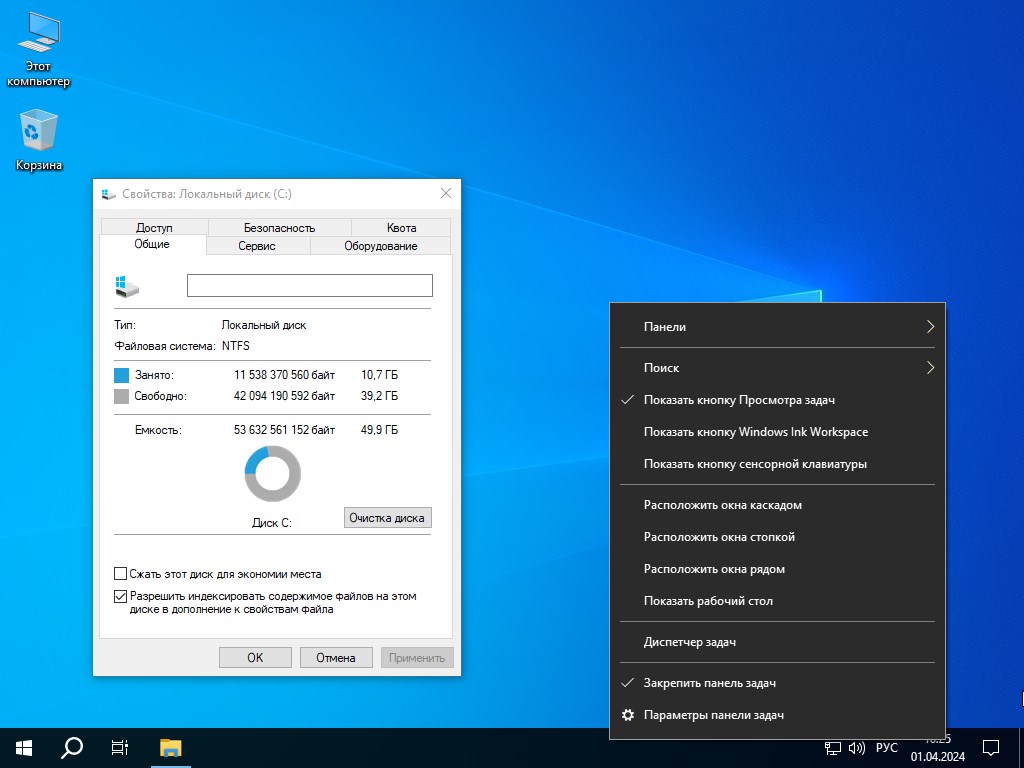Select the Recycle Bin desktop icon
The width and height of the screenshot is (1024, 768).
[39, 131]
